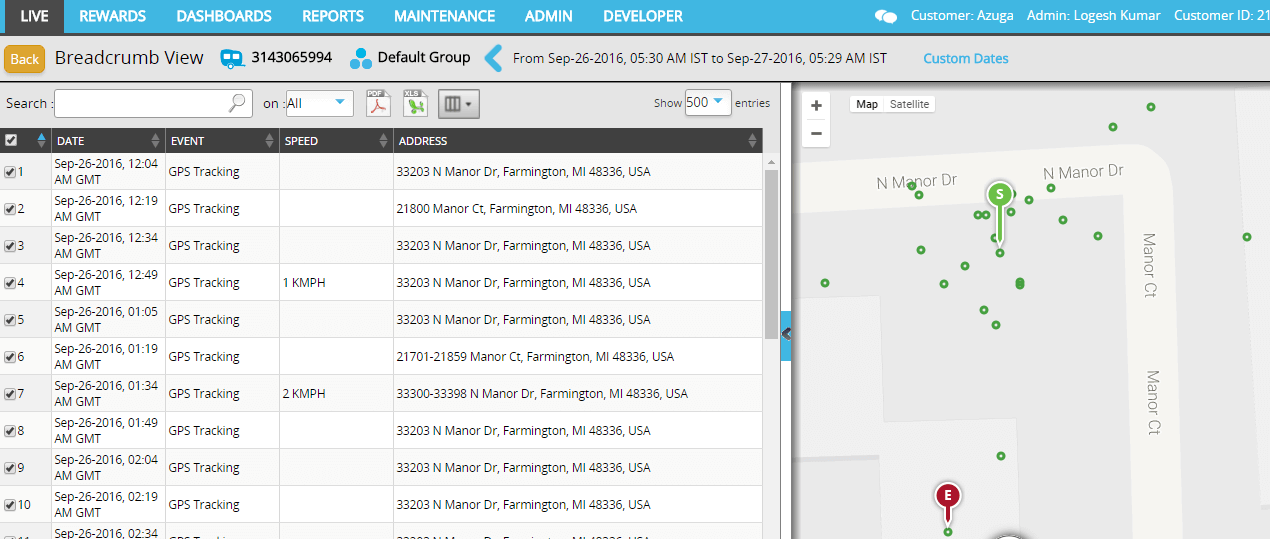Click the search magnifier icon
Image resolution: width=1270 pixels, height=539 pixels.
(x=237, y=102)
